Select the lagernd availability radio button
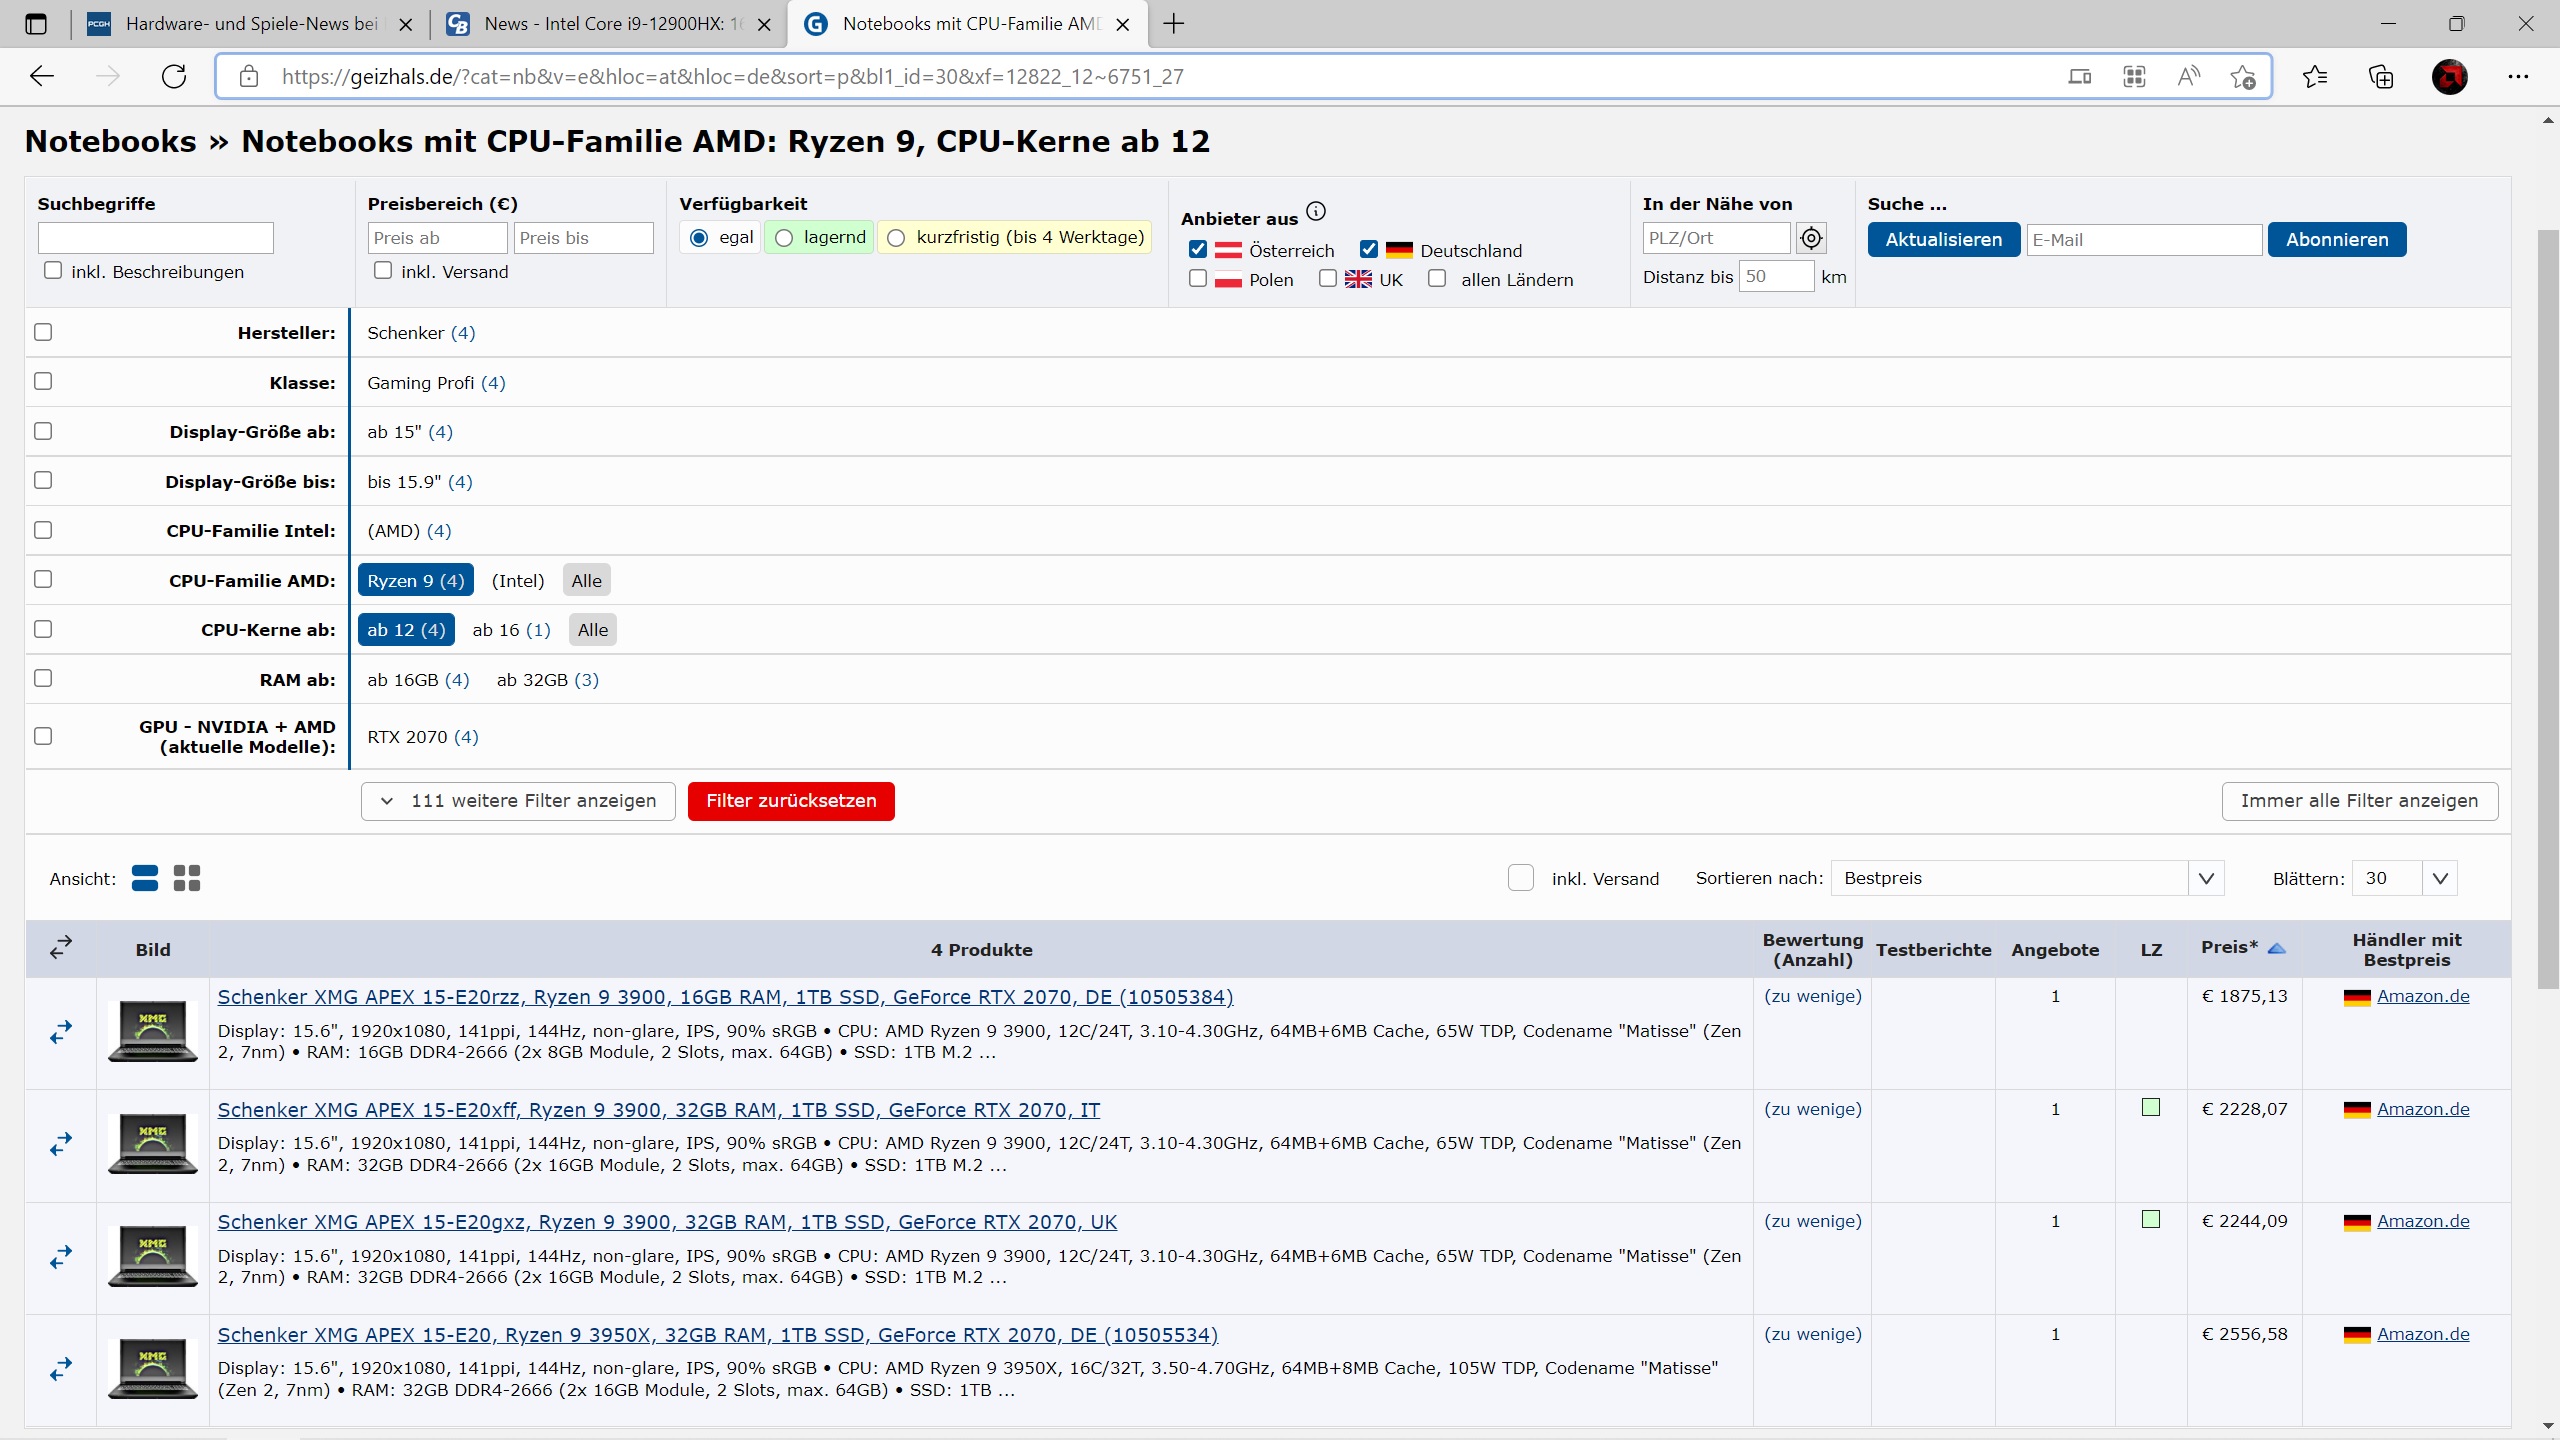This screenshot has width=2560, height=1440. click(785, 238)
